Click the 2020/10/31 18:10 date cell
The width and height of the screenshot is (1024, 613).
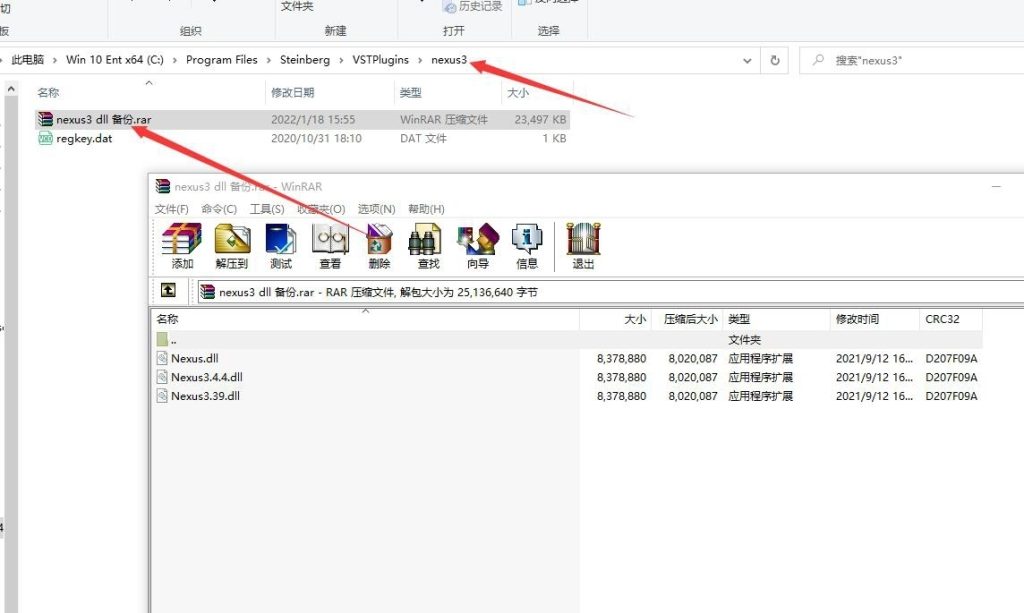[316, 138]
